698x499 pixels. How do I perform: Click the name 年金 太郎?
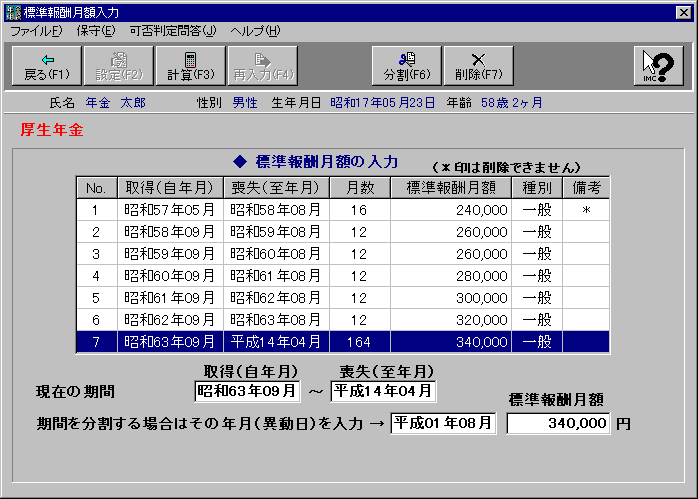116,103
